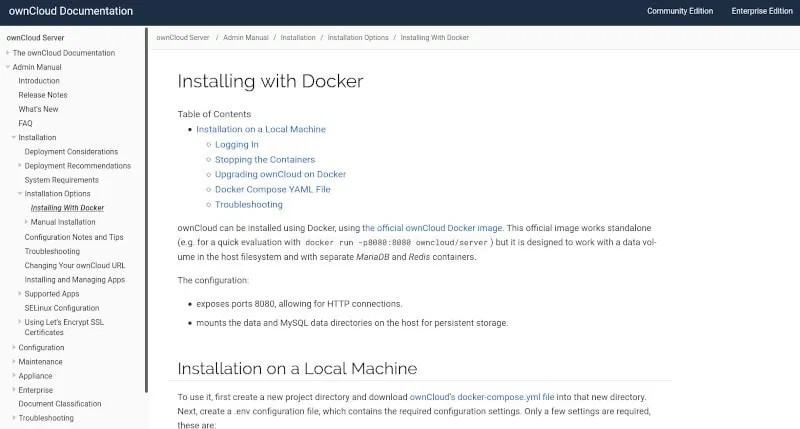The image size is (800, 429).
Task: Open the Community Edition menu item
Action: [680, 11]
